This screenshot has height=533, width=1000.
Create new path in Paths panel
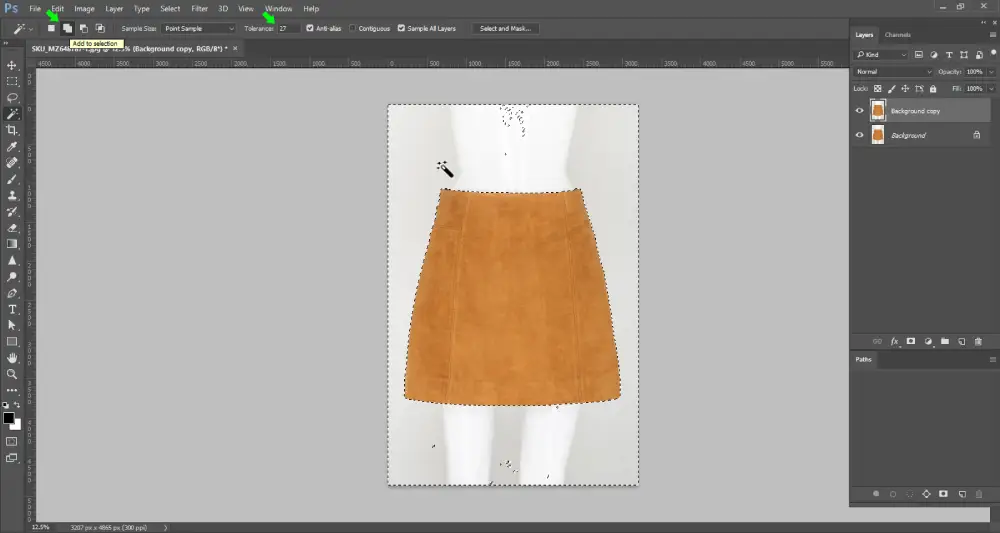click(962, 494)
